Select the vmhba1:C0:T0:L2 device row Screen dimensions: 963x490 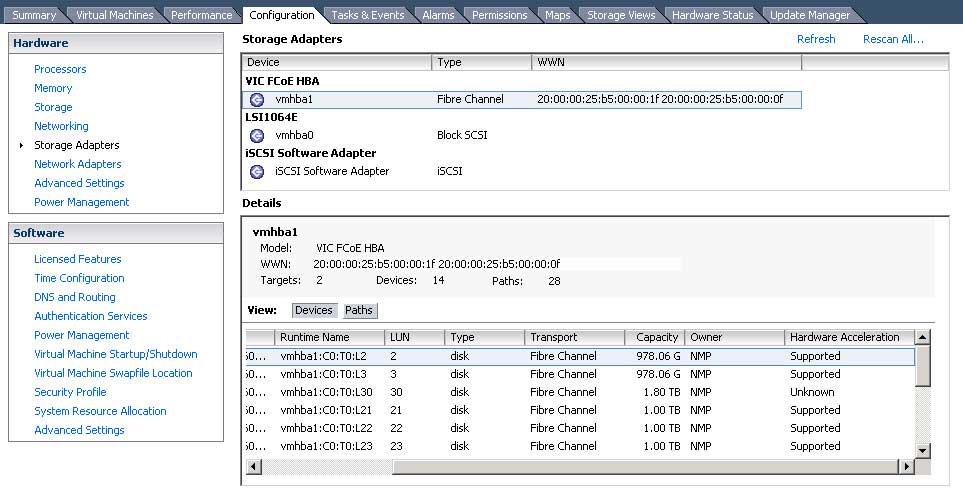point(580,357)
